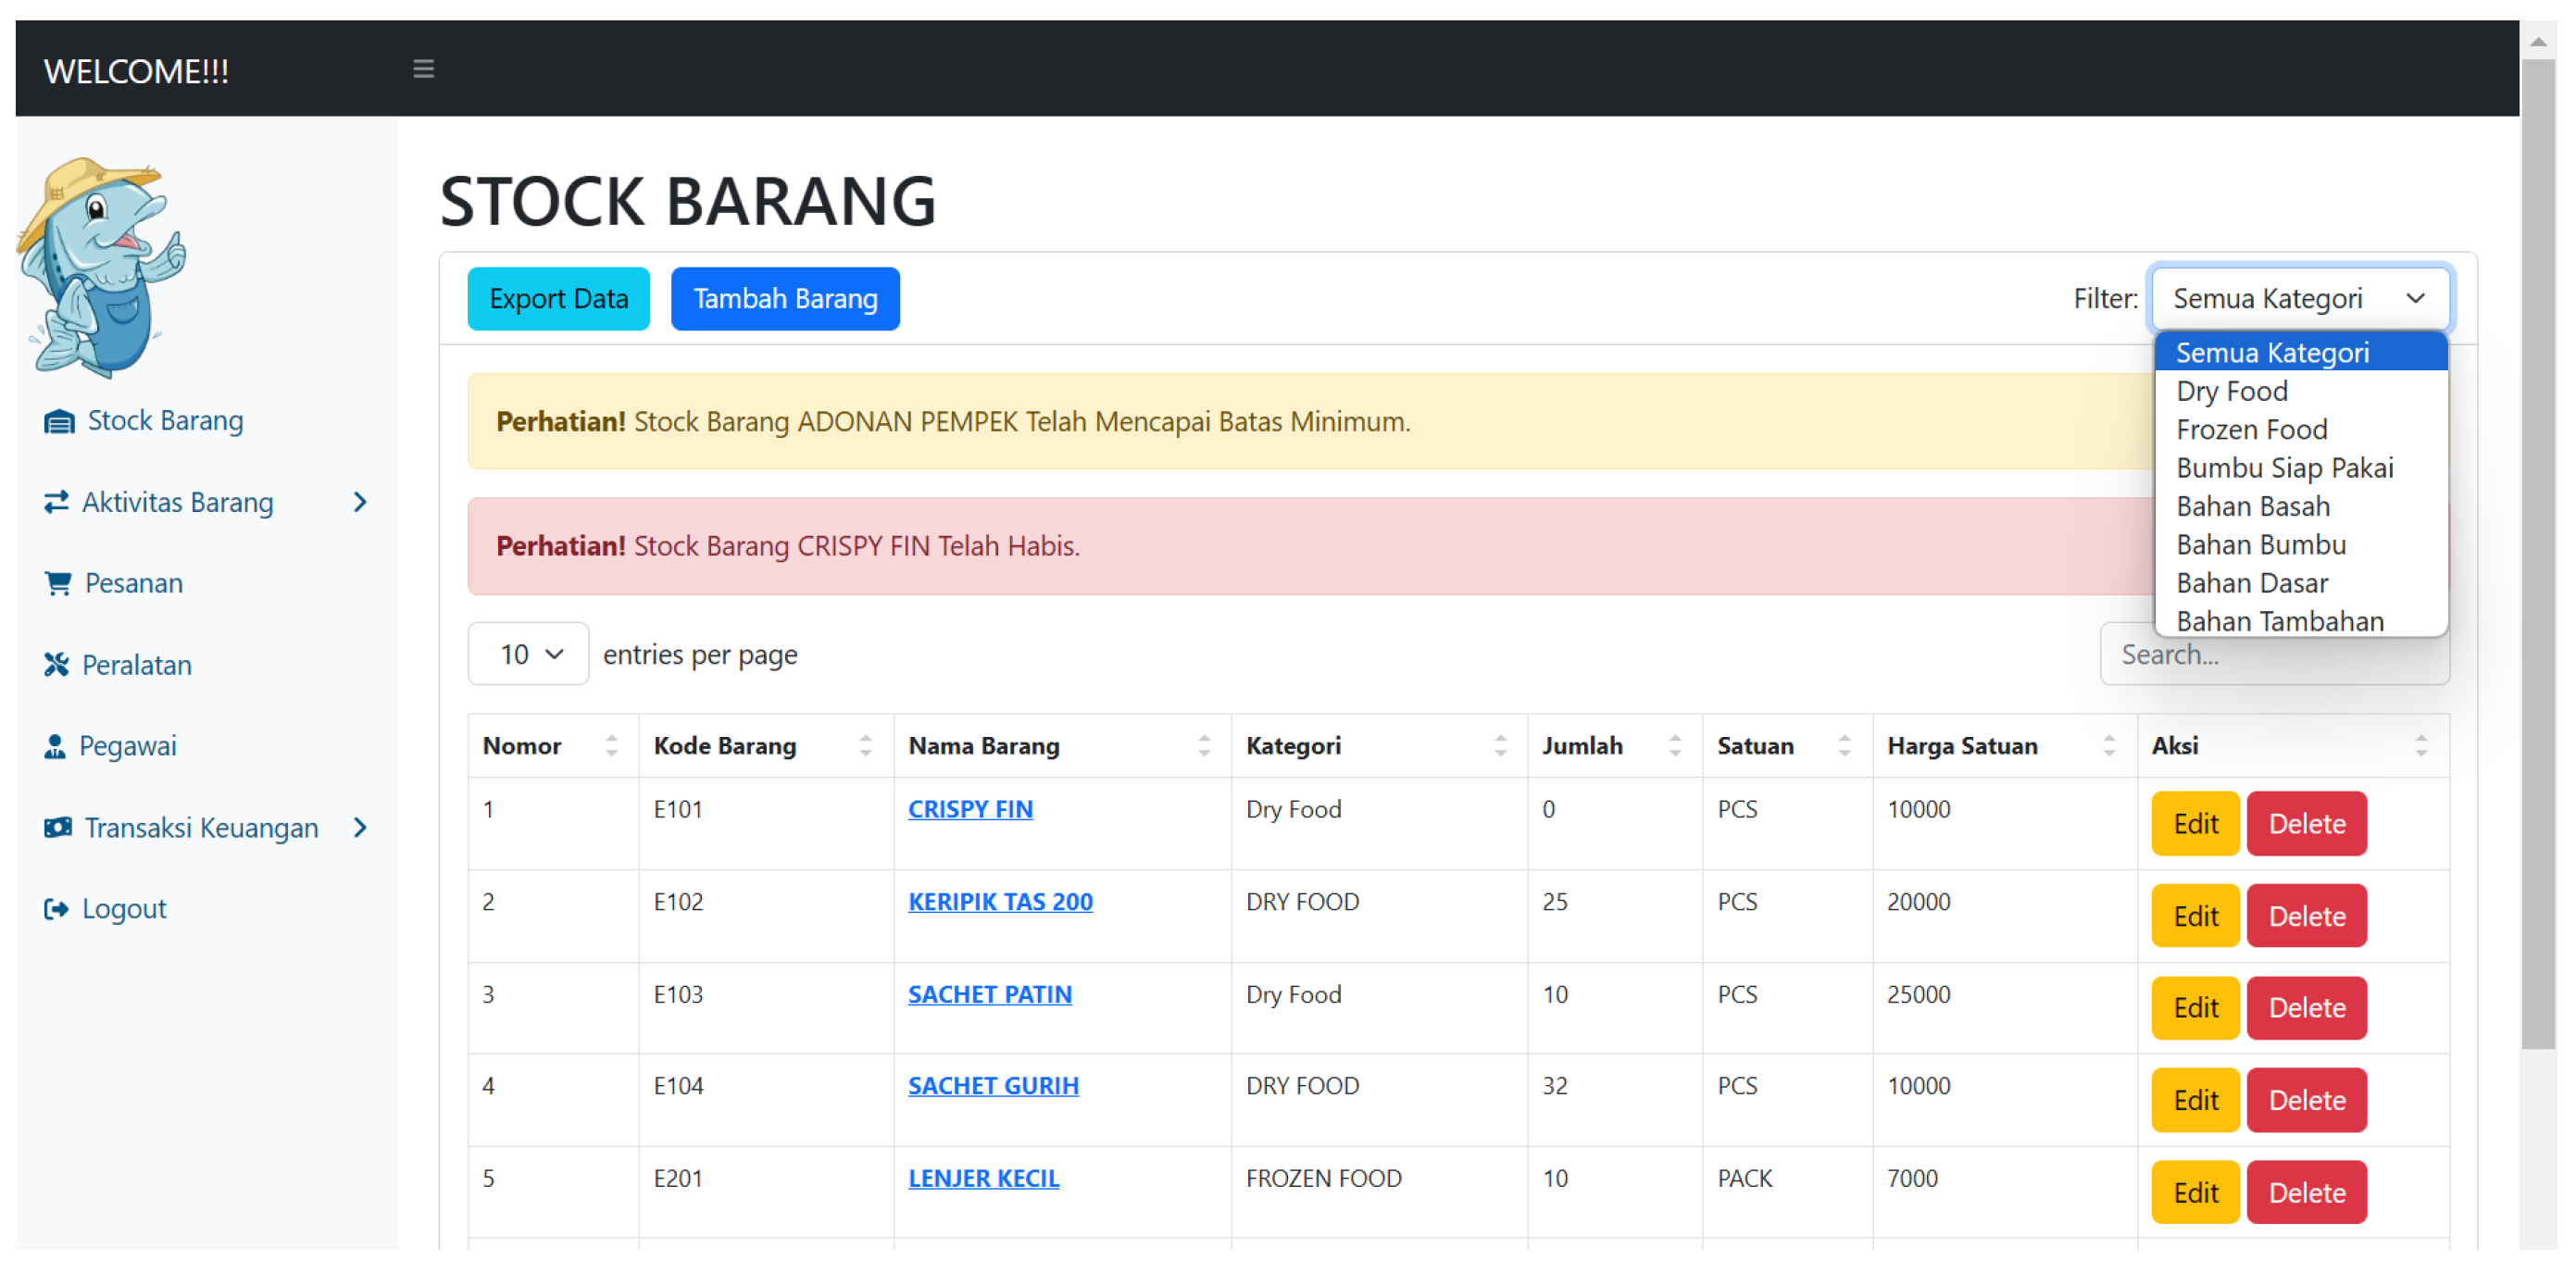Click the Tambah Barang button
Image resolution: width=2576 pixels, height=1273 pixels.
point(785,299)
